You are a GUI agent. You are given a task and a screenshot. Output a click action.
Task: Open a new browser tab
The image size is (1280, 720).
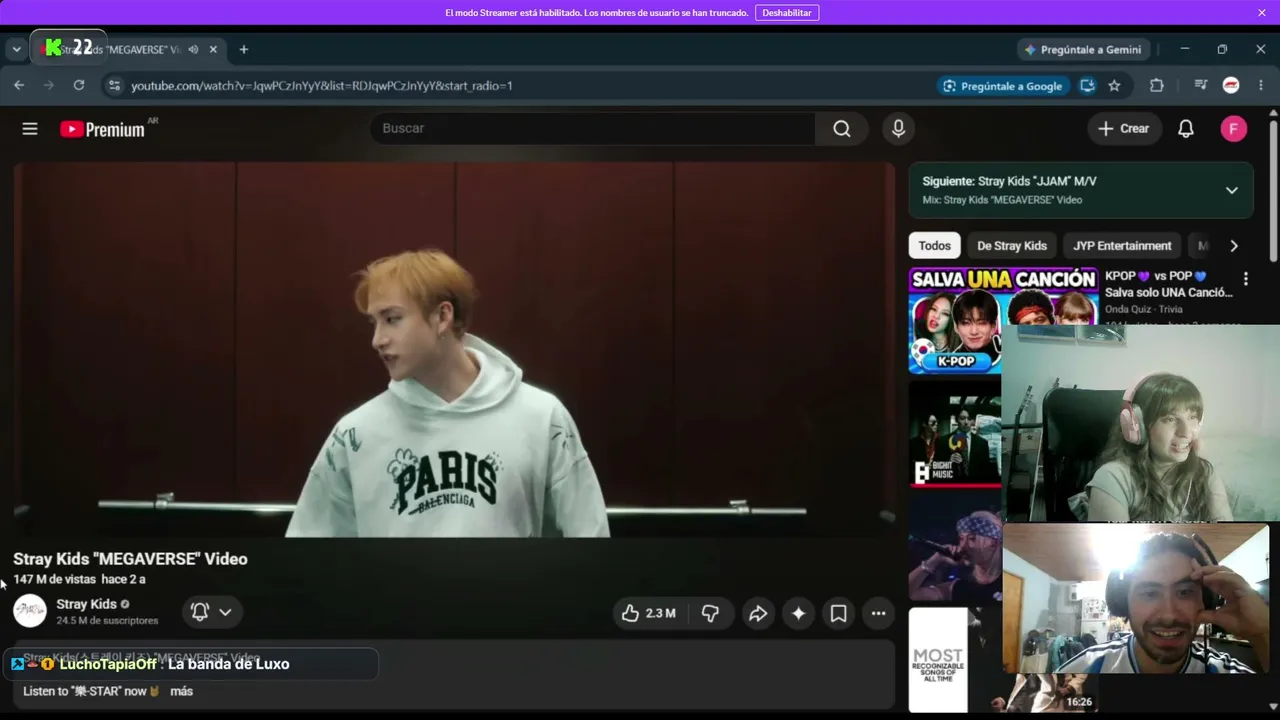click(x=243, y=49)
